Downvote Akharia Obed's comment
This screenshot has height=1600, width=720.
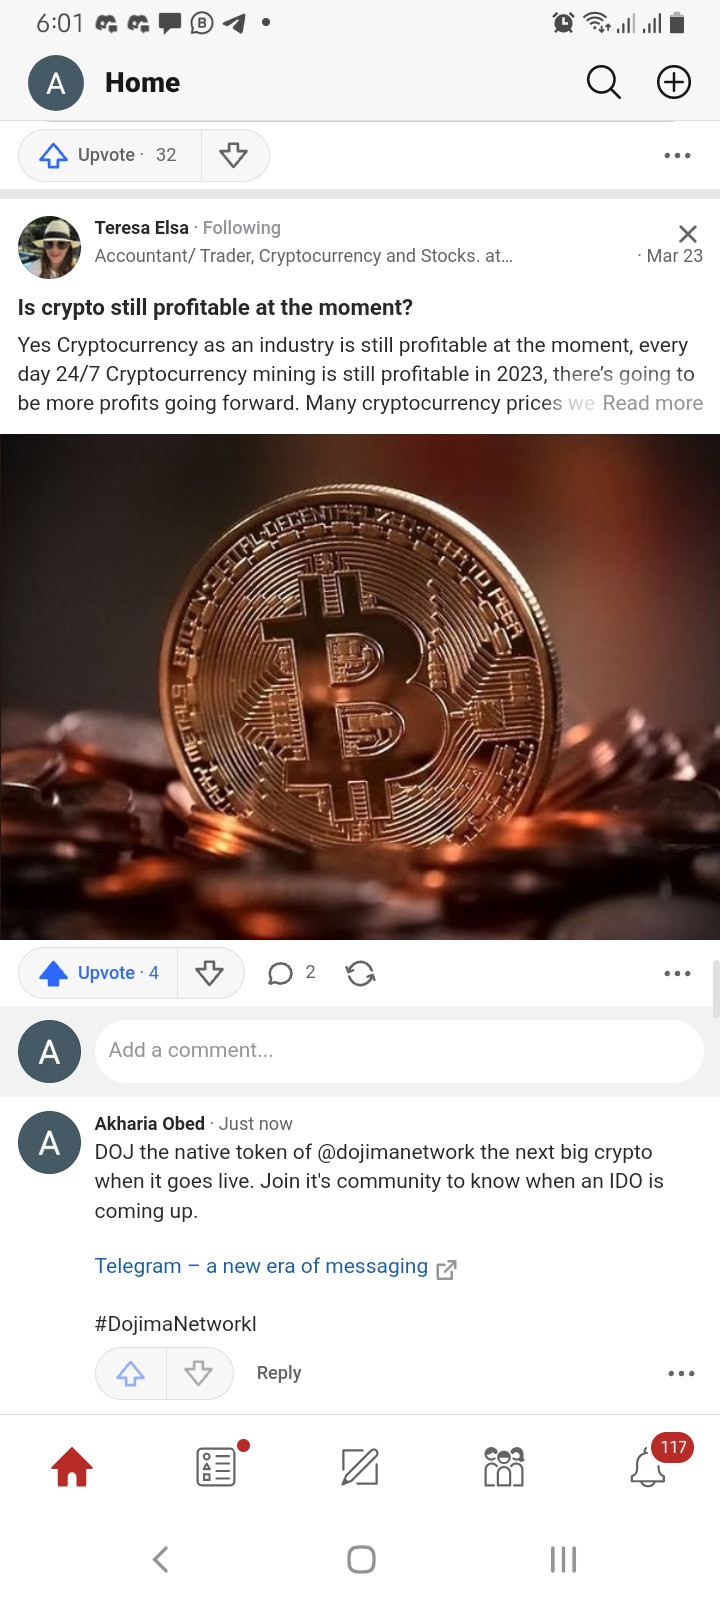coord(199,1373)
